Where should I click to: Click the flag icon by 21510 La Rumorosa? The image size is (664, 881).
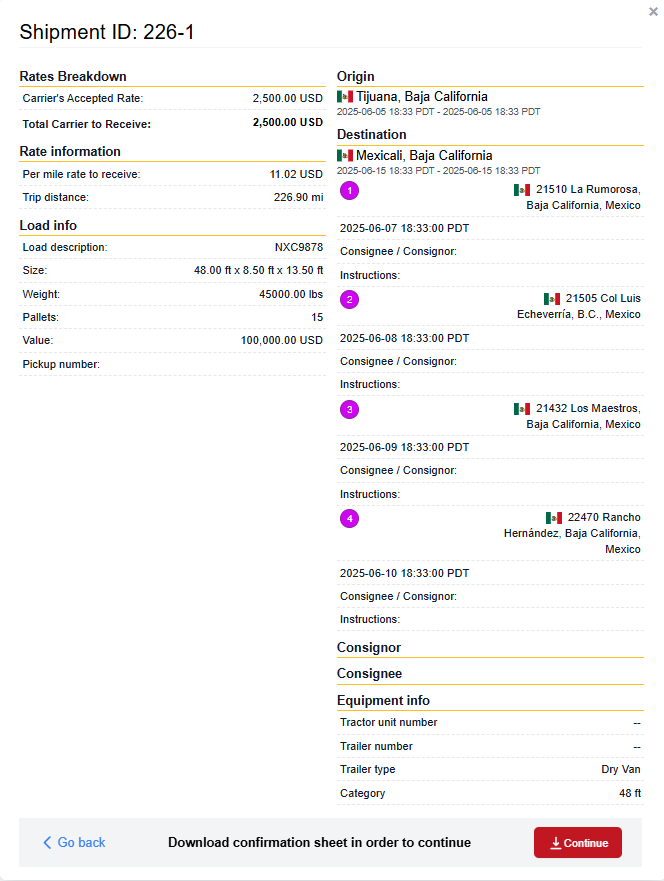click(x=522, y=190)
